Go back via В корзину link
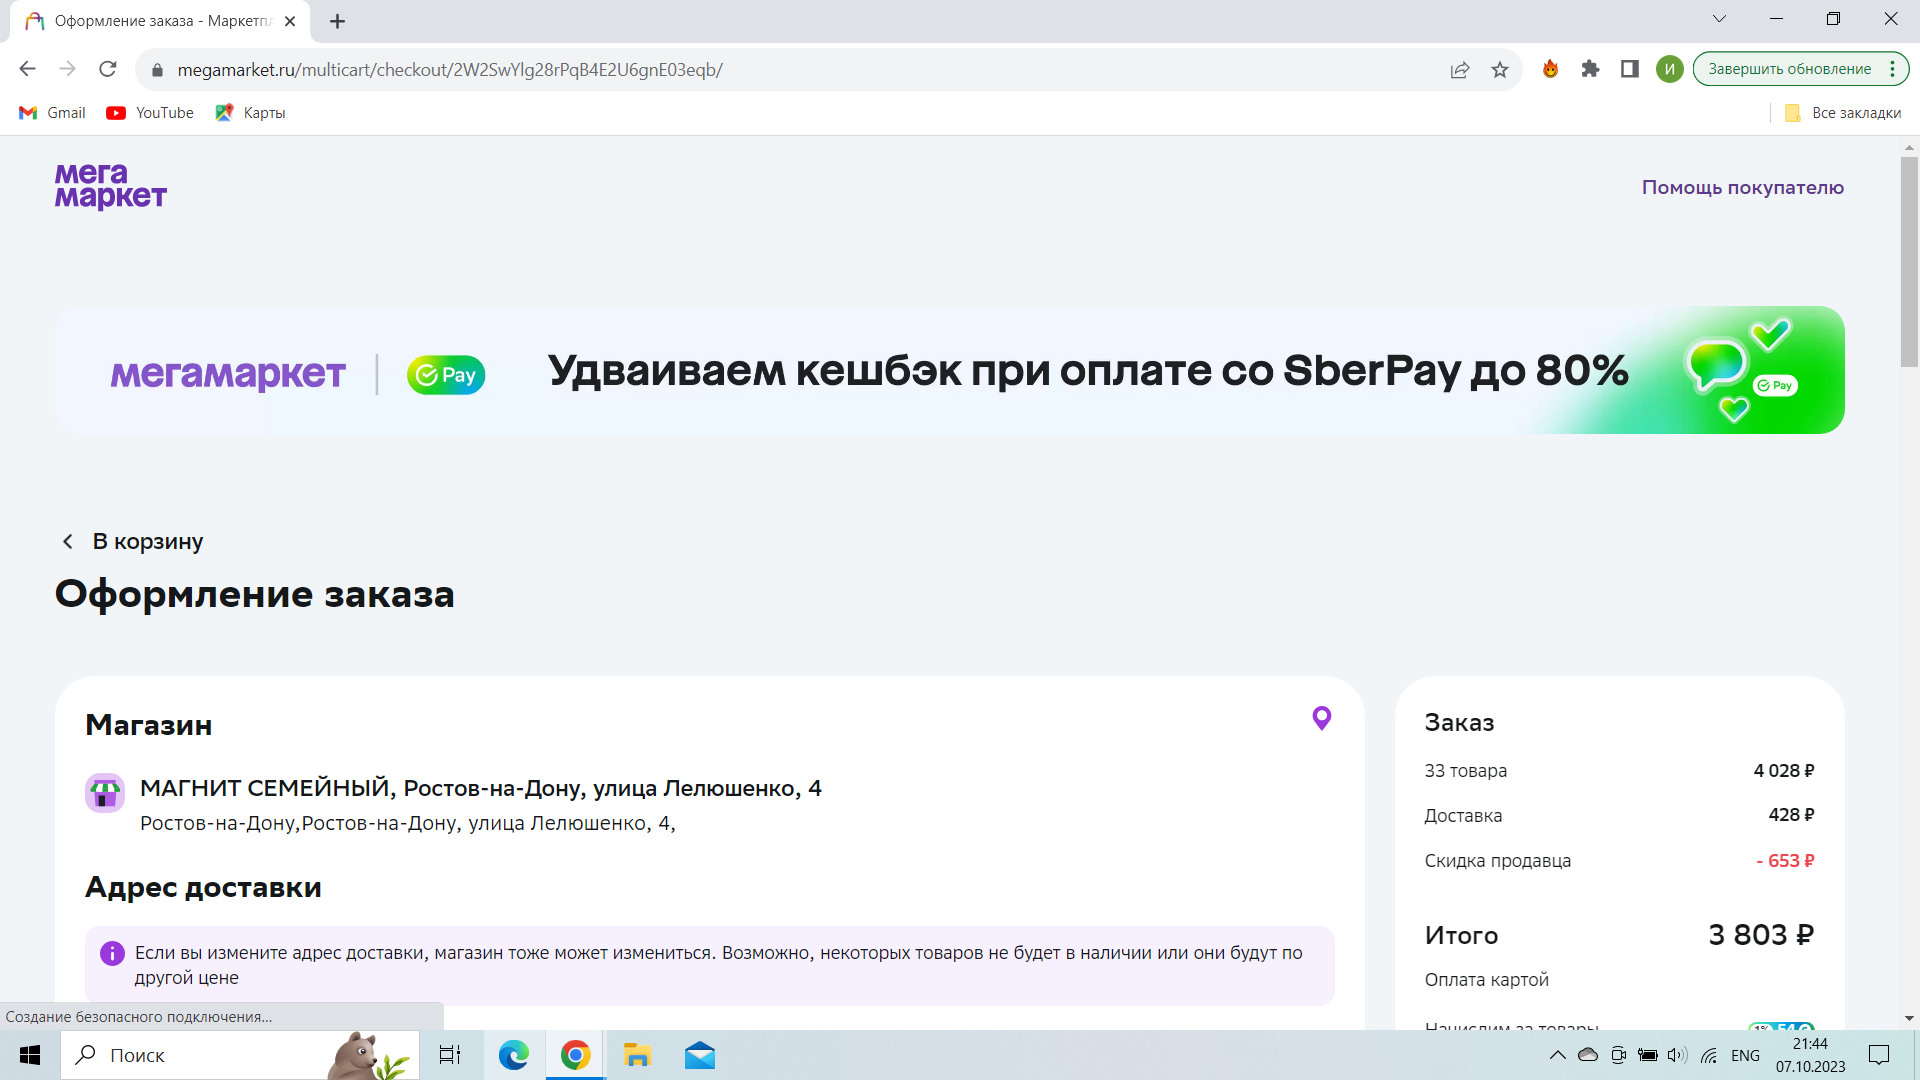Screen dimensions: 1920x1080 (x=133, y=541)
